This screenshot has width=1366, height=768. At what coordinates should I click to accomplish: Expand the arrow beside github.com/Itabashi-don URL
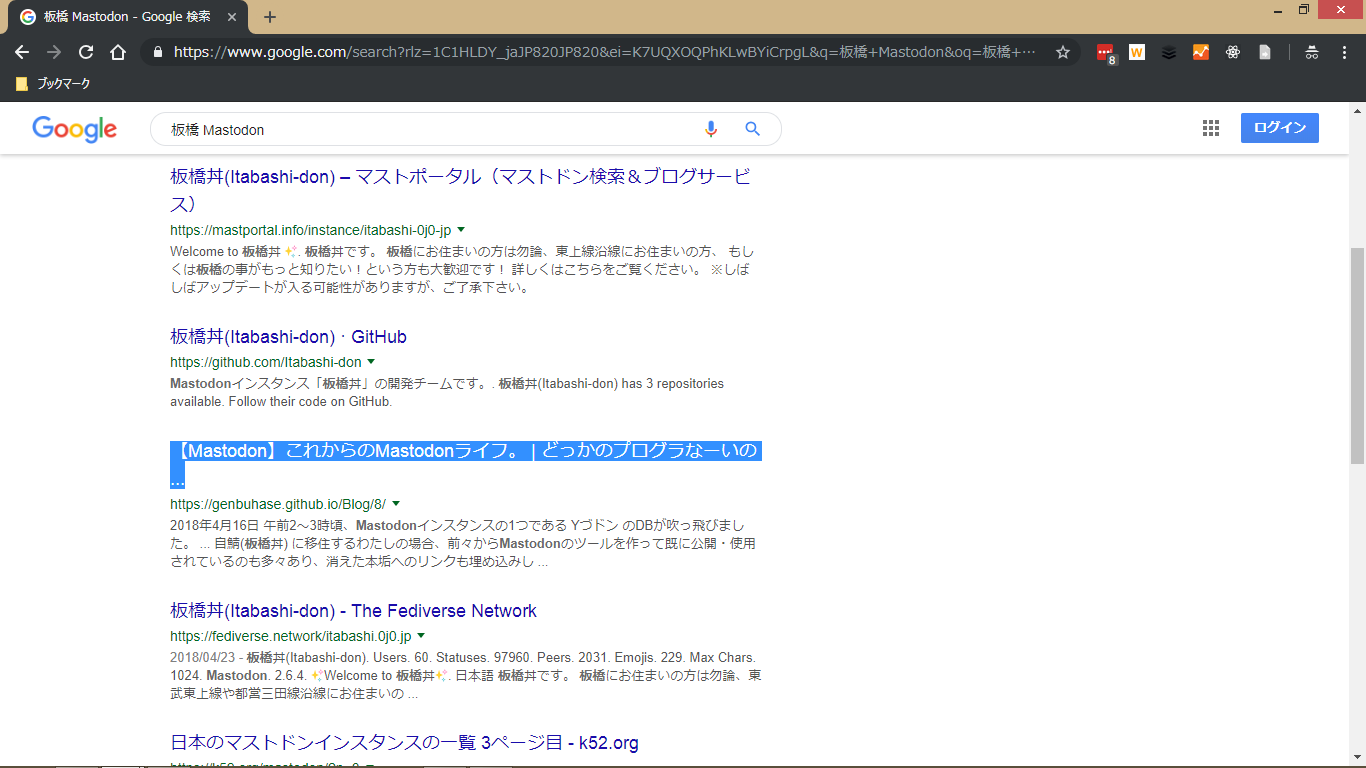[371, 362]
